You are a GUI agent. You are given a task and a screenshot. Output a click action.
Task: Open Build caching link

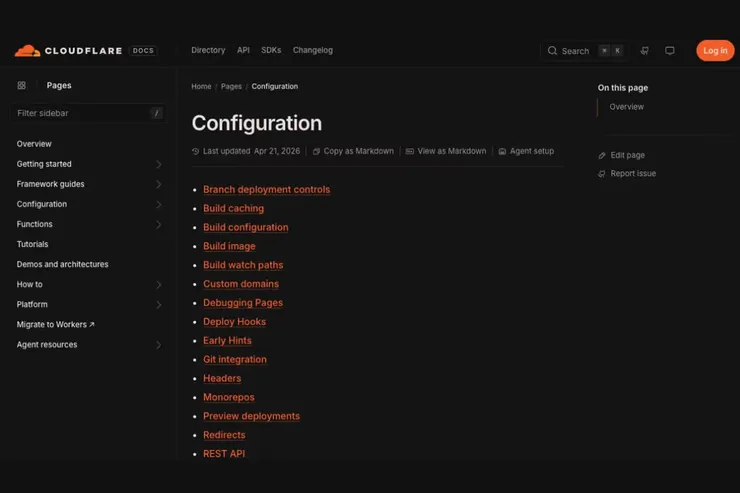pos(234,209)
